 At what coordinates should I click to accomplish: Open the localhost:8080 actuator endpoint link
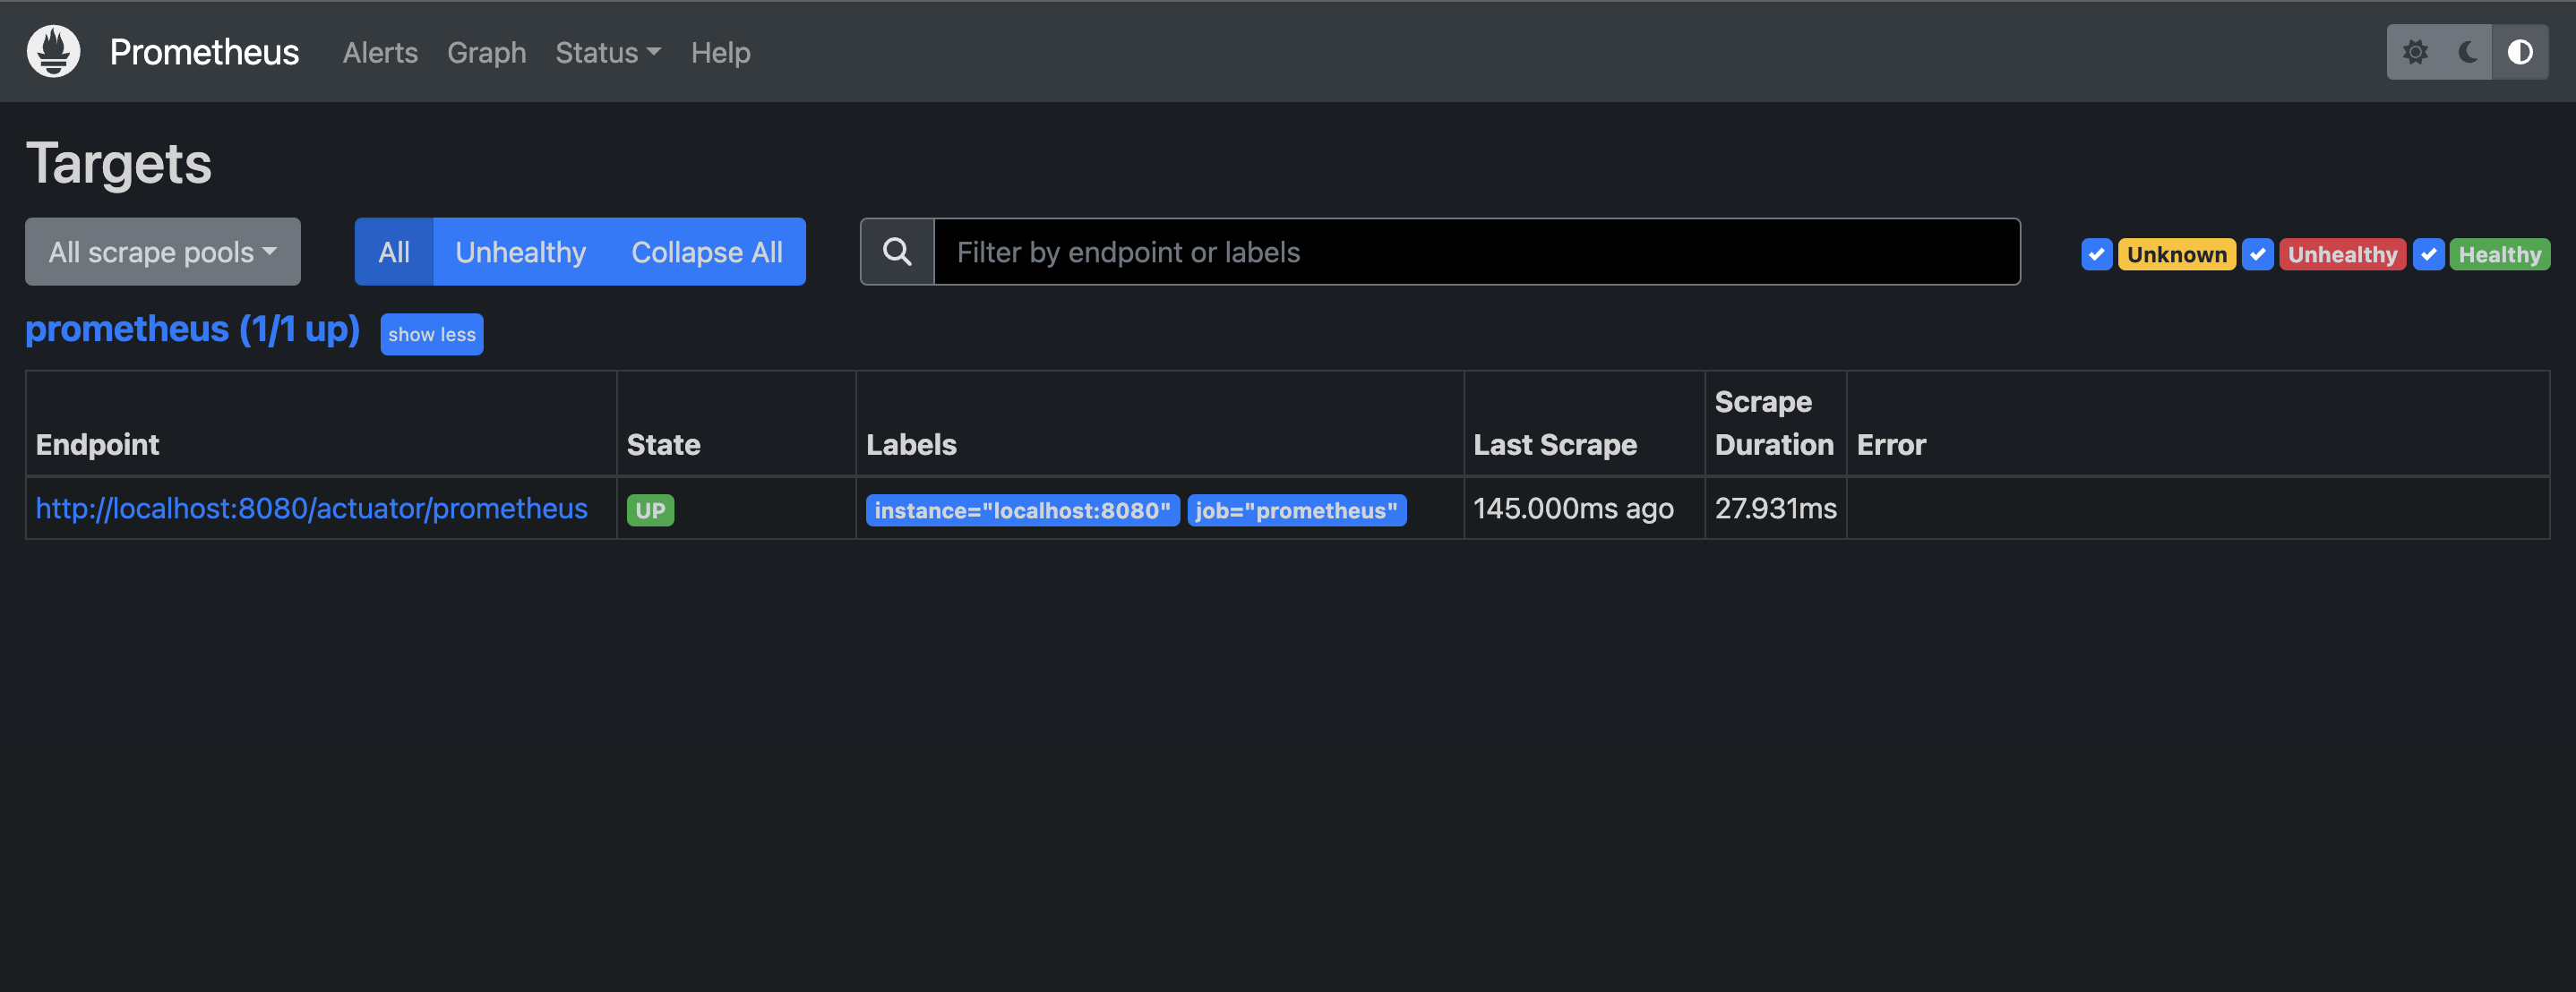tap(312, 508)
